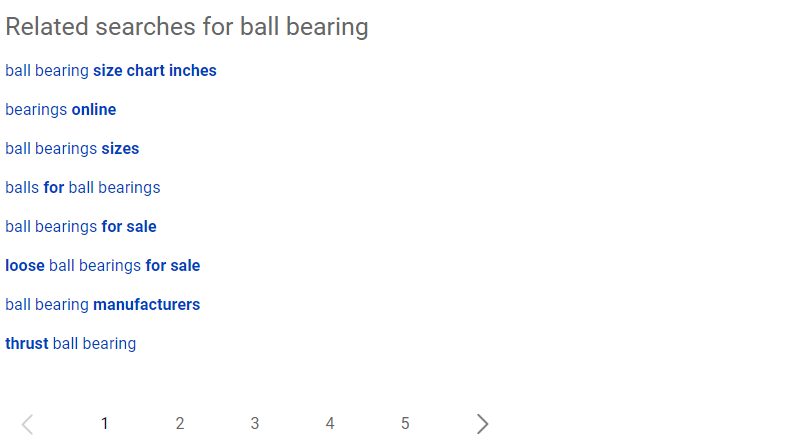Click the bold word 'manufacturers'
The image size is (787, 441).
coord(146,305)
